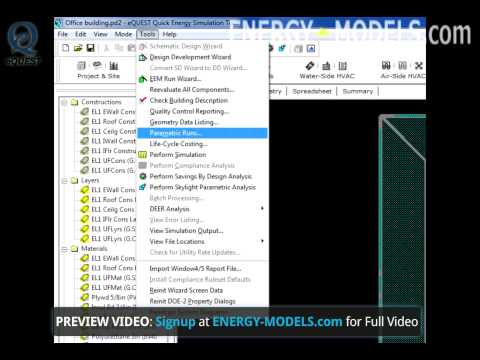Select EL1 Ceilg Cons under Layers

[x=113, y=209]
